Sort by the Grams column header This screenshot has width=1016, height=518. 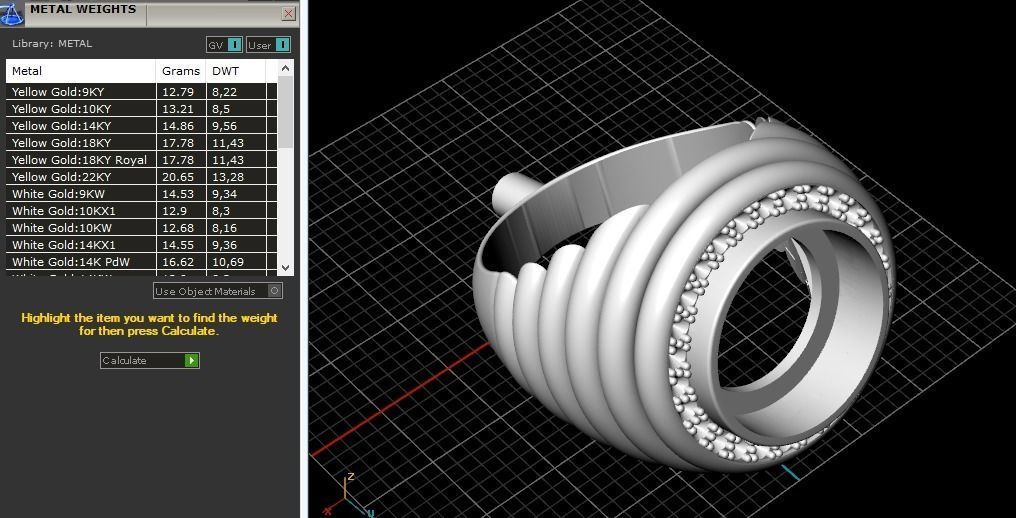click(x=181, y=71)
